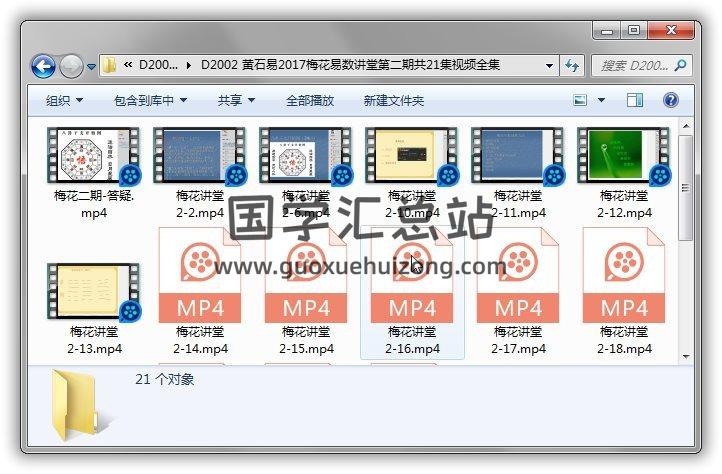
Task: Minimize the Explorer window
Action: point(607,30)
